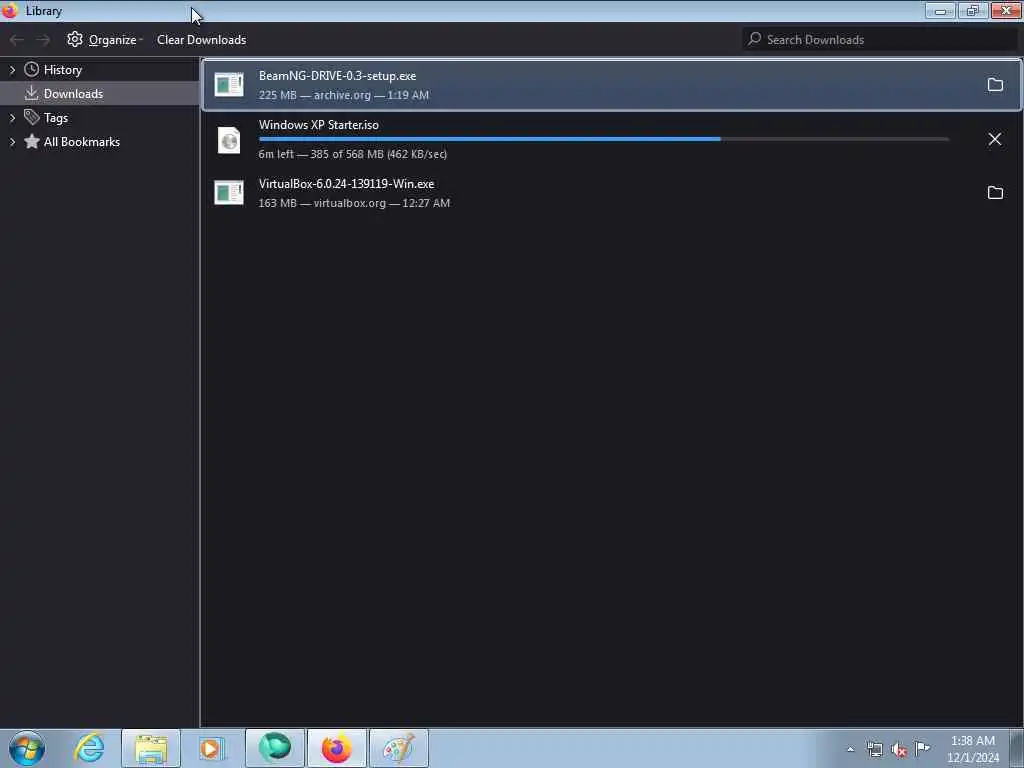1024x768 pixels.
Task: Go back with the back arrow
Action: [x=17, y=40]
